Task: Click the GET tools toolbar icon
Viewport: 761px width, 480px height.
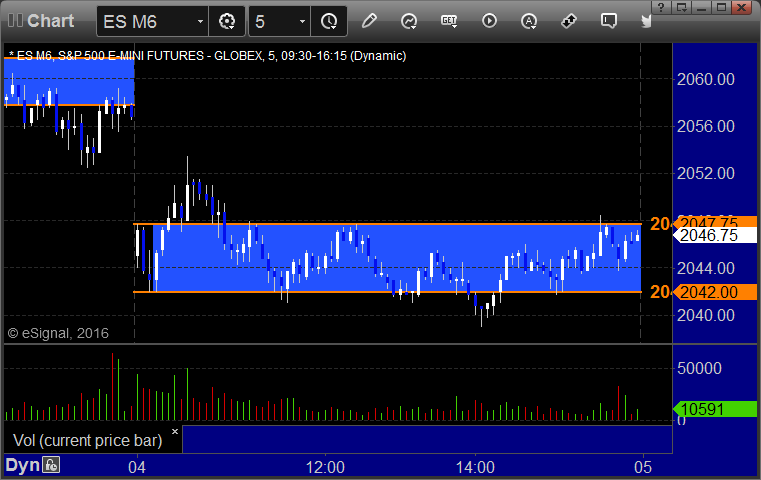Action: [449, 21]
